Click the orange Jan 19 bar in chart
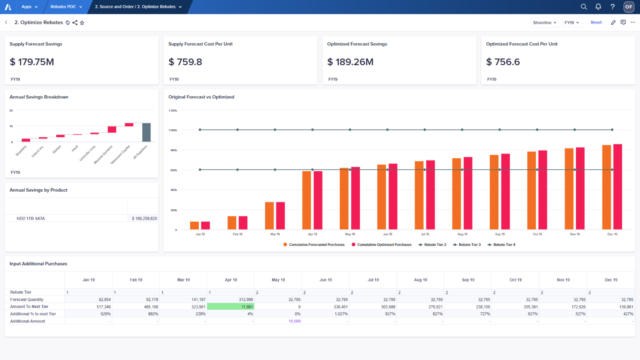 [194, 225]
